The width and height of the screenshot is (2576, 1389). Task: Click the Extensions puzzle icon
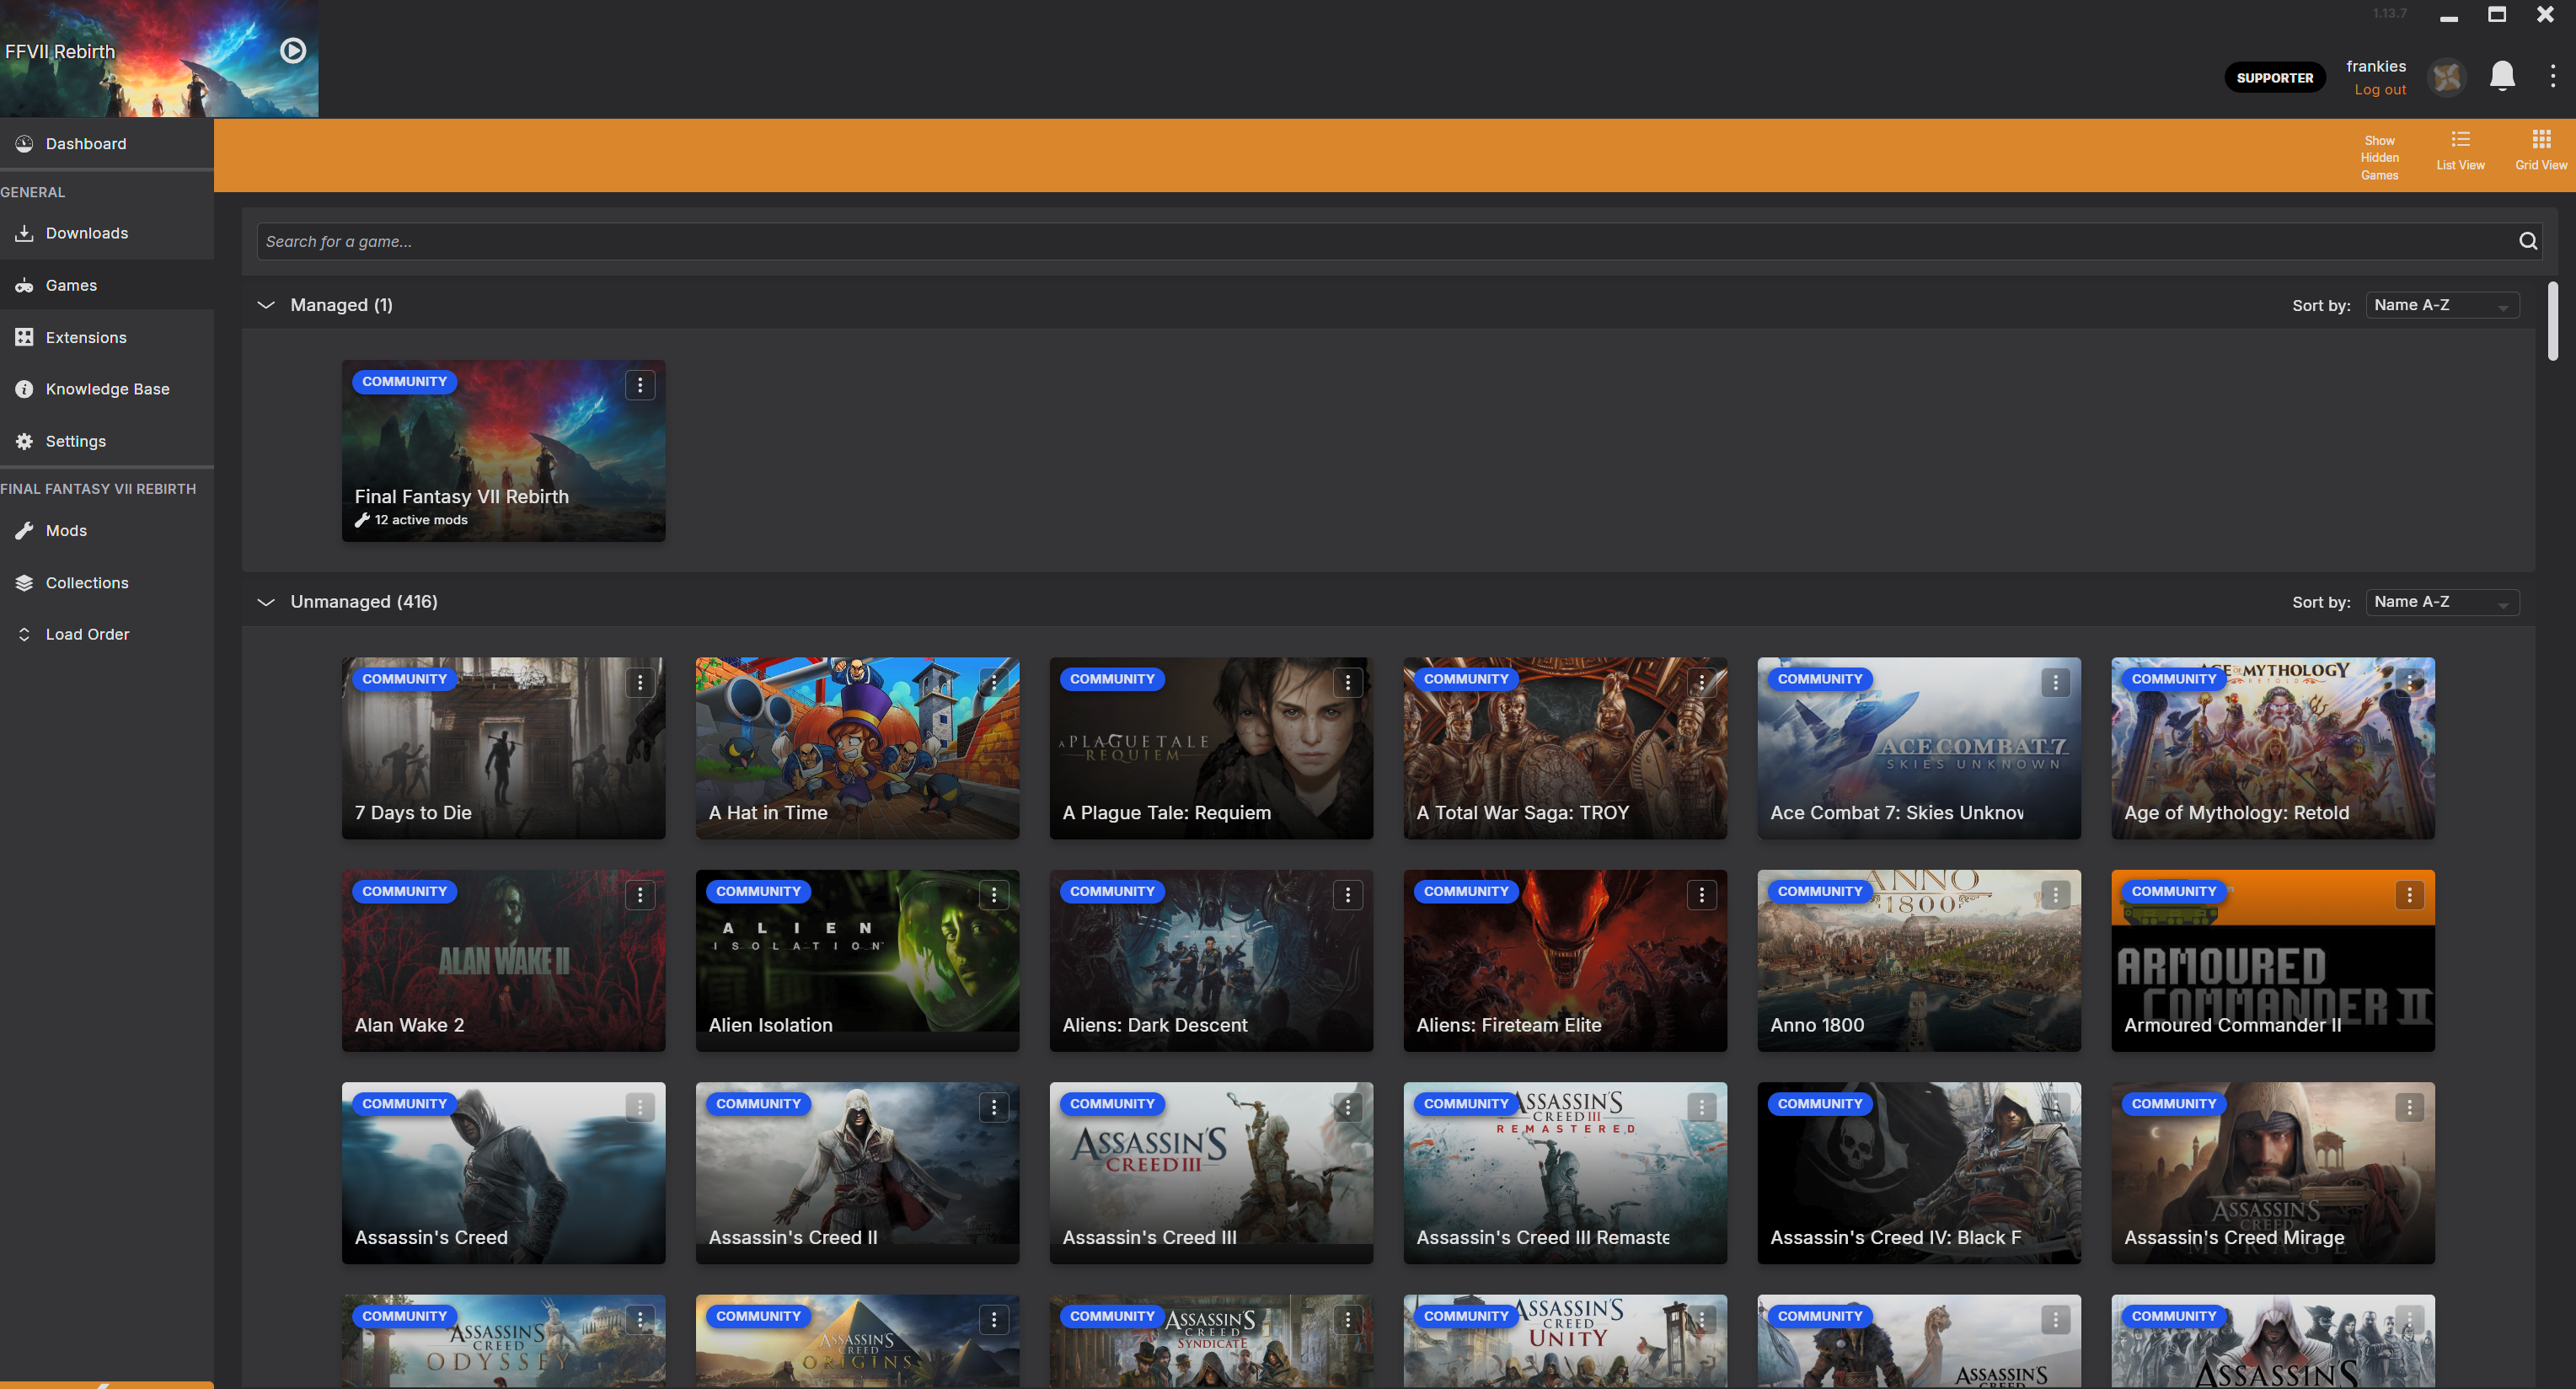pos(24,337)
